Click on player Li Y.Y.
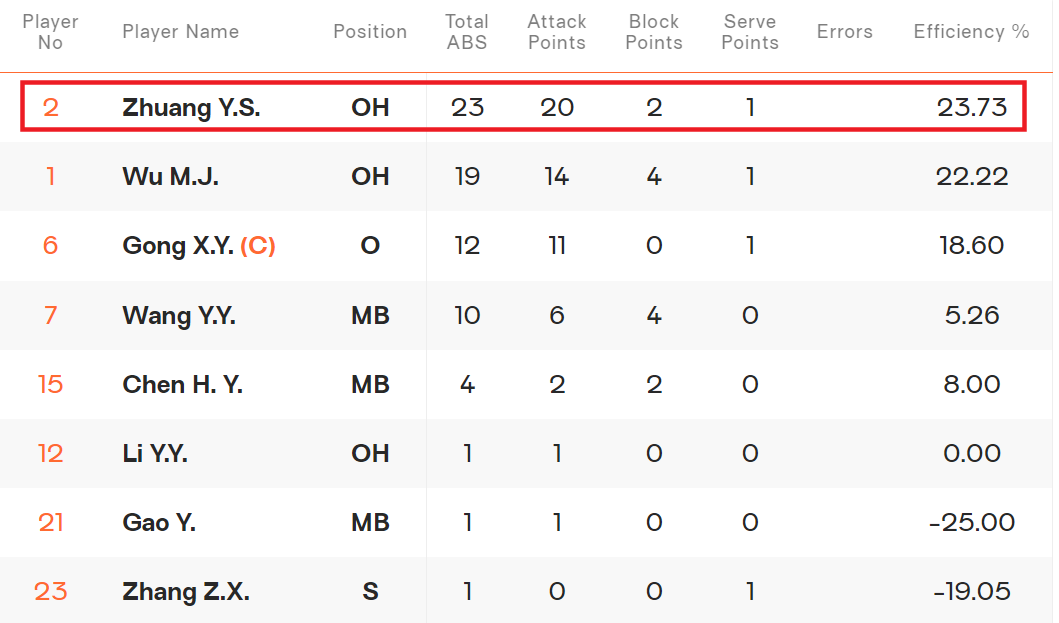The image size is (1059, 623). point(155,454)
